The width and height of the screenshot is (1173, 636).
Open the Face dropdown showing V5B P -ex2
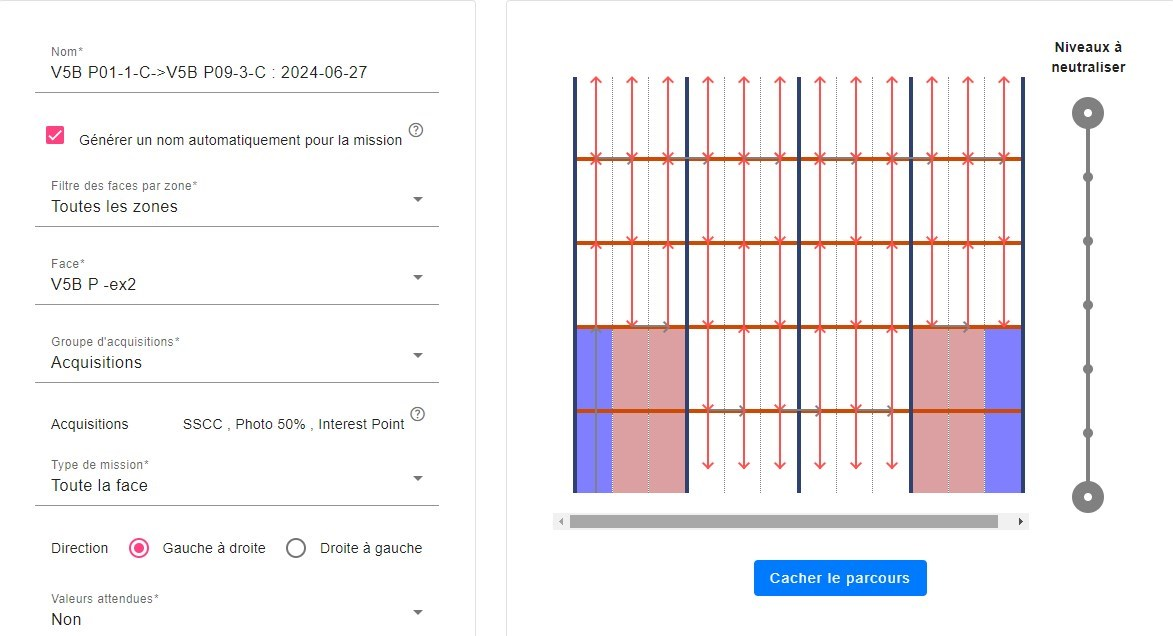click(x=236, y=277)
